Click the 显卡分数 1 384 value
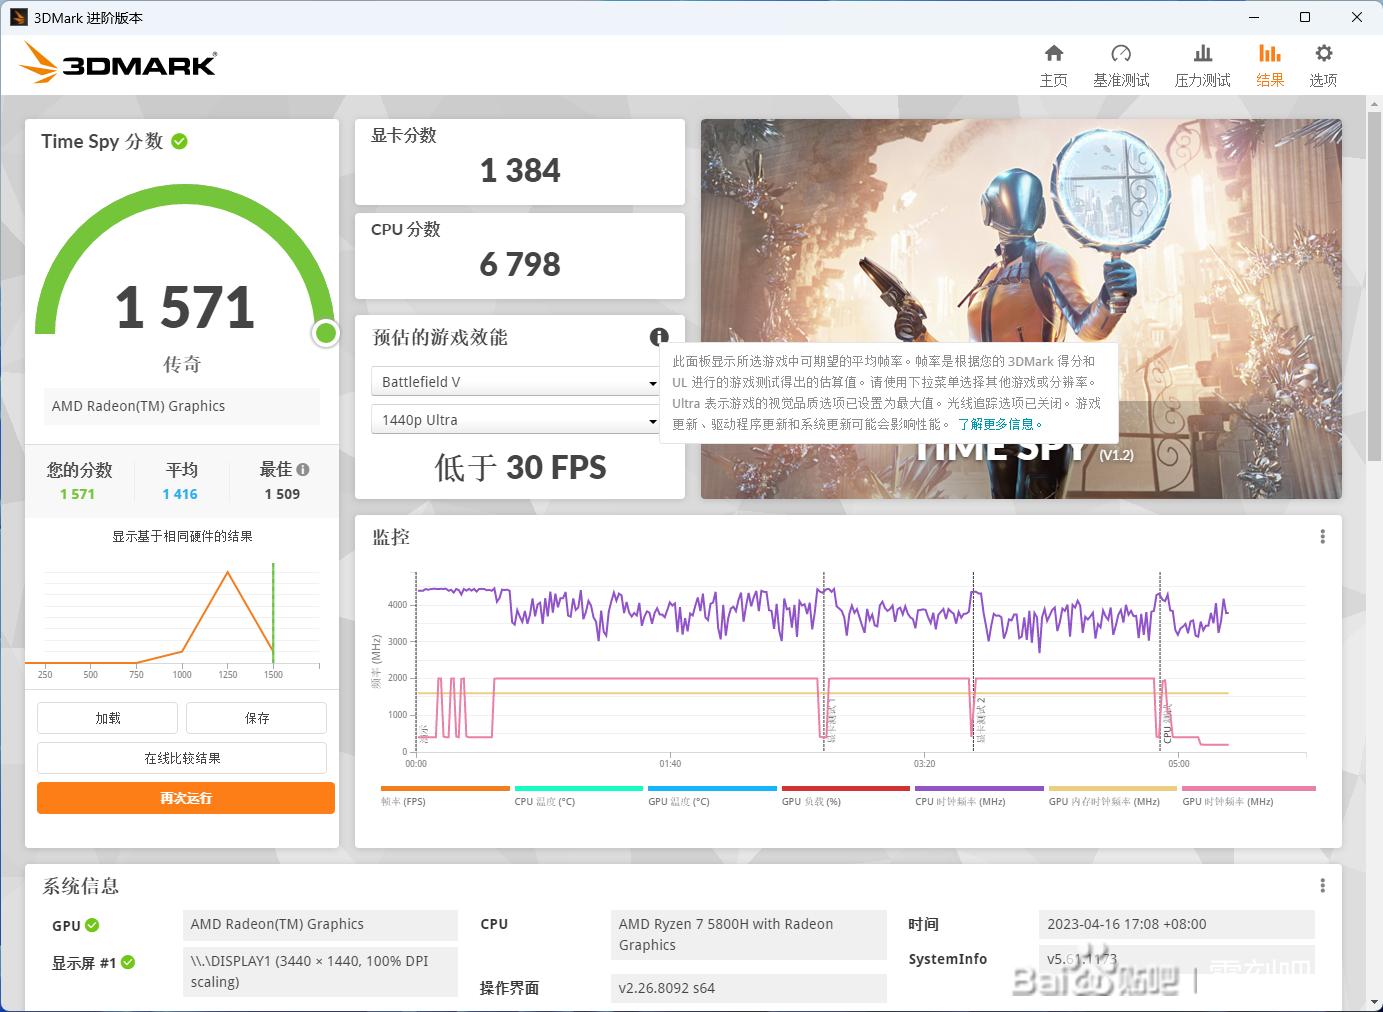Image resolution: width=1383 pixels, height=1012 pixels. (x=520, y=171)
